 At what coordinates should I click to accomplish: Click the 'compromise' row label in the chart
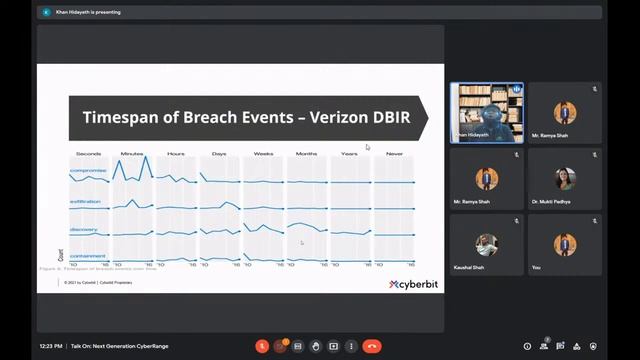[x=88, y=171]
